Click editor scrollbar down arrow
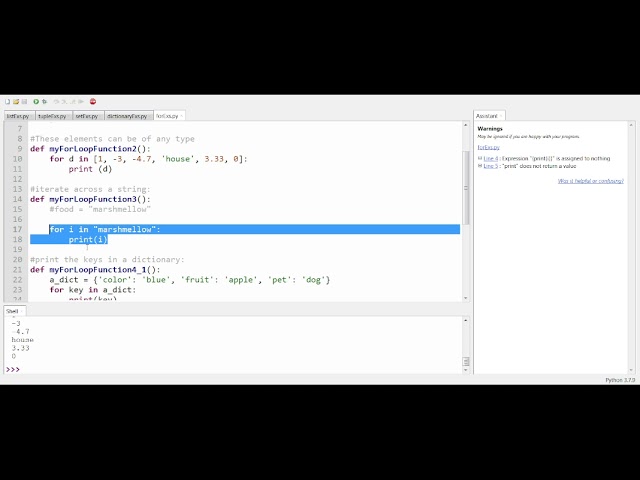Viewport: 640px width, 480px height. click(x=466, y=298)
